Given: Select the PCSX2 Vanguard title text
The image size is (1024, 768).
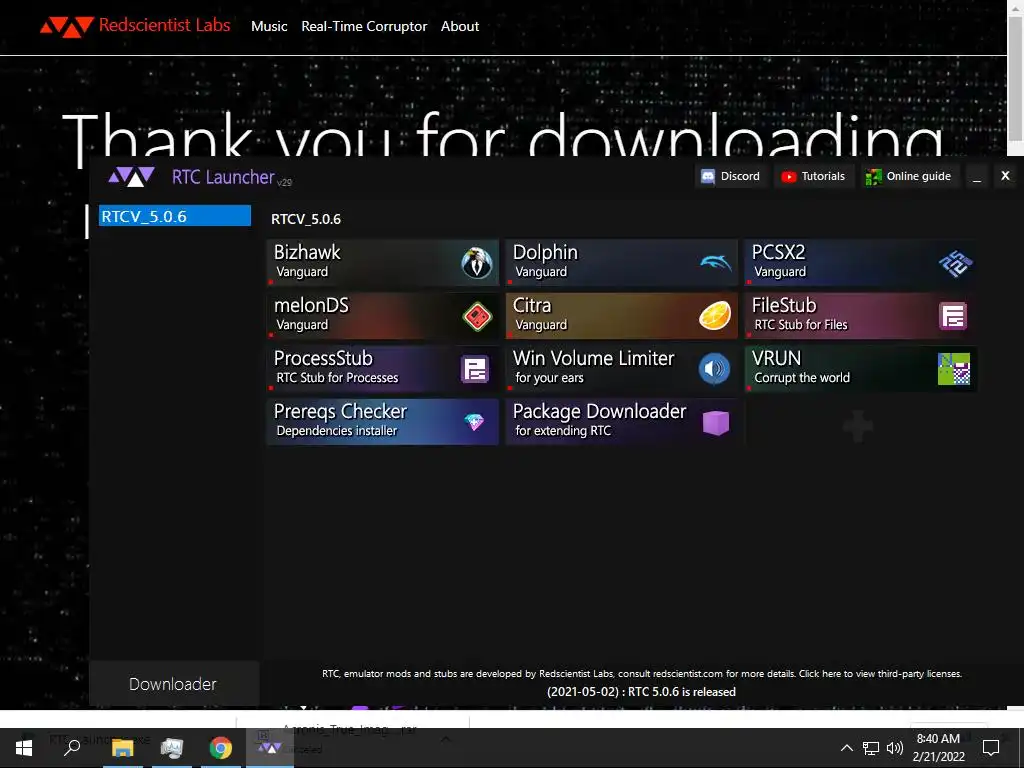Looking at the screenshot, I should point(778,261).
